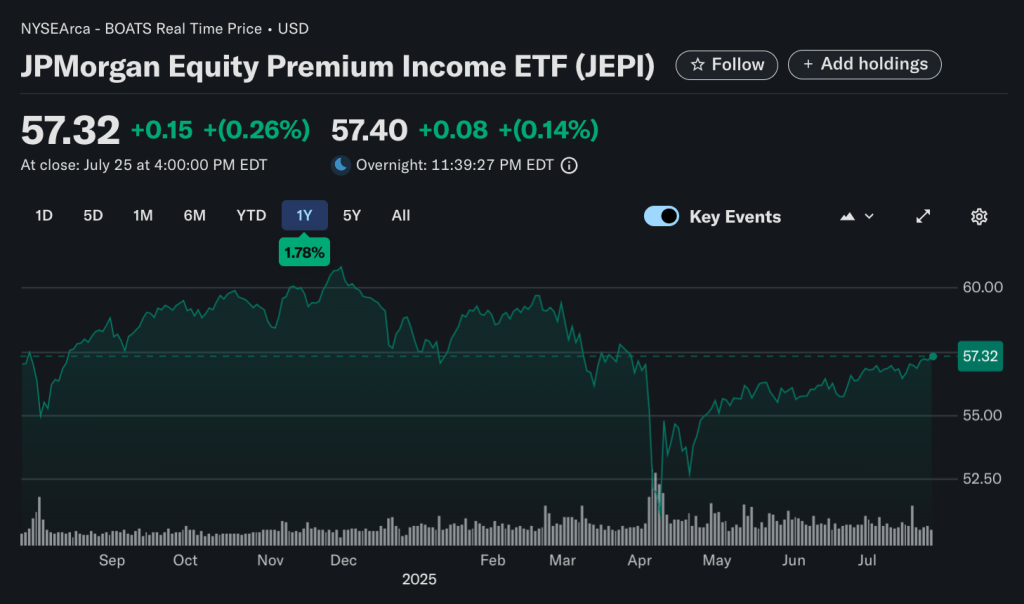This screenshot has height=604, width=1024.
Task: Open the info tooltip next to Overnight time
Action: click(x=569, y=165)
